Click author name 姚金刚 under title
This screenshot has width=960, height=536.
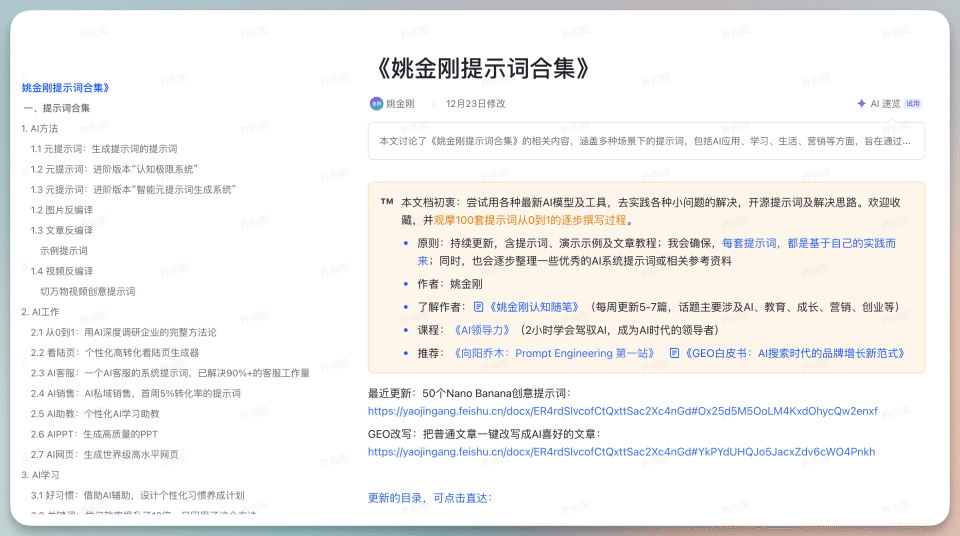click(400, 104)
